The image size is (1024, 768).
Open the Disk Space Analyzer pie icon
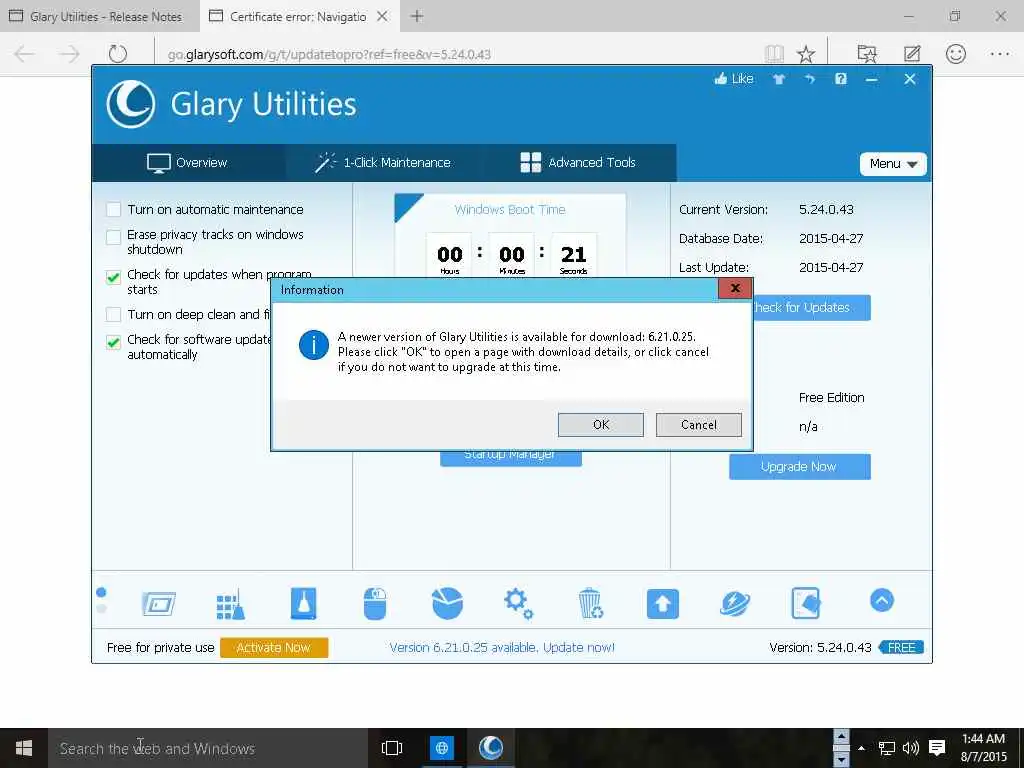(447, 603)
